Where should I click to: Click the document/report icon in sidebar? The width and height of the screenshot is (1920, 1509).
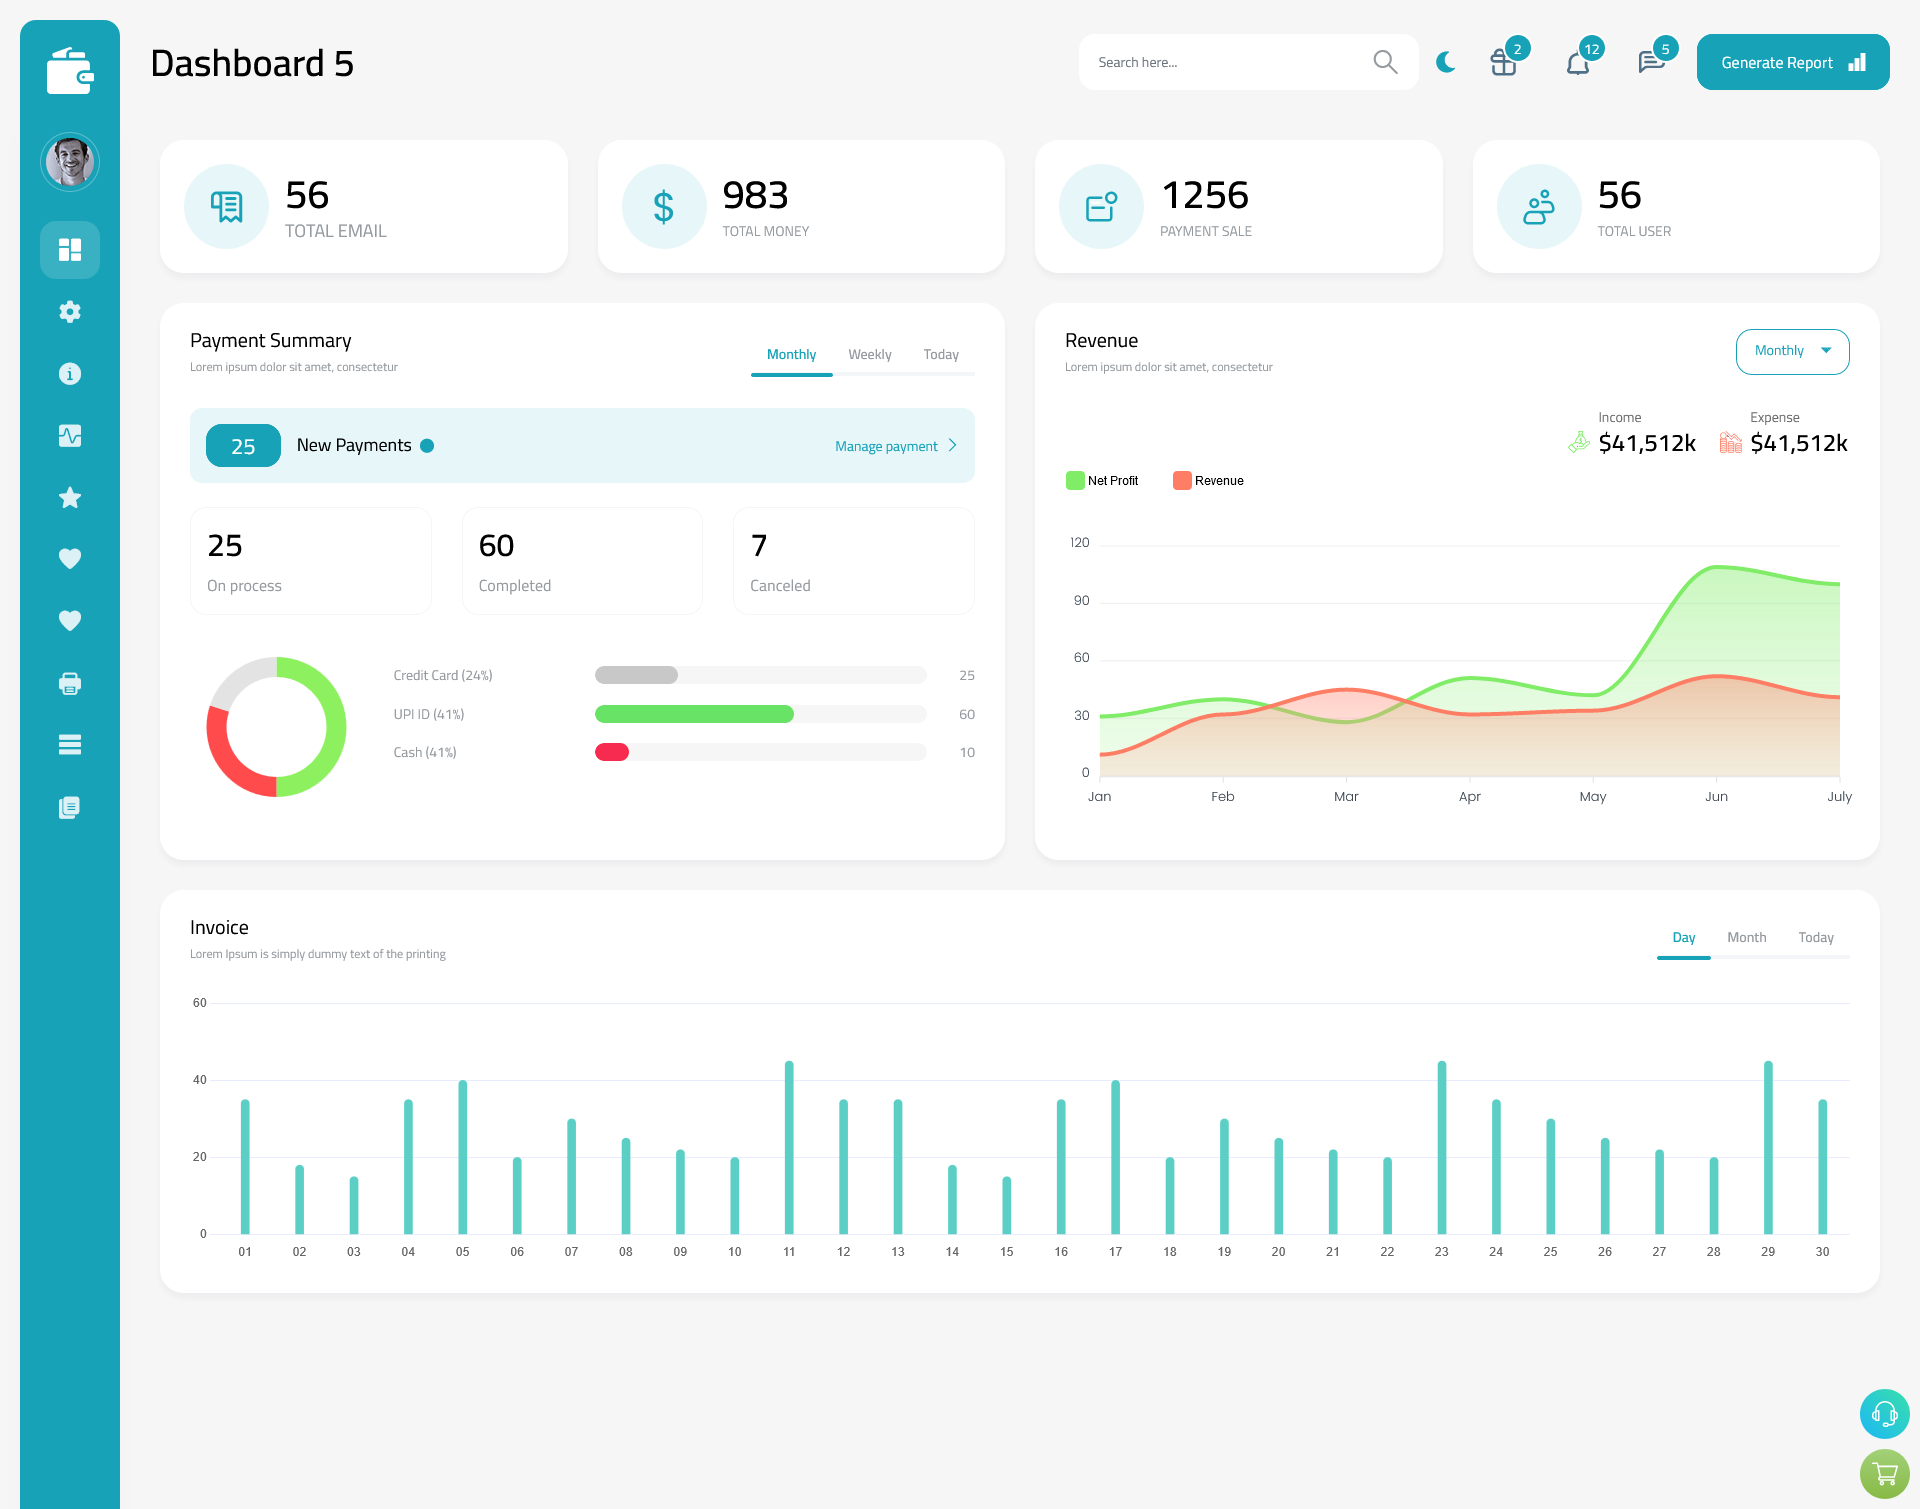(69, 806)
